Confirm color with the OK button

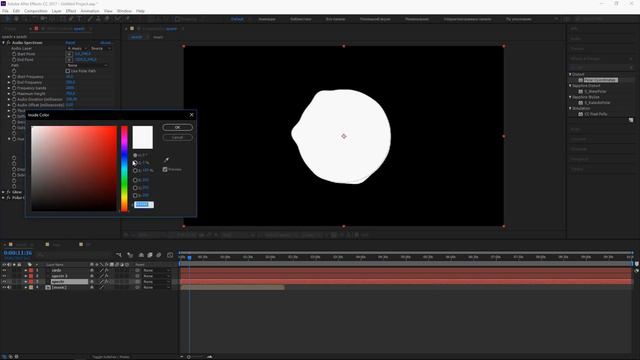pos(178,127)
